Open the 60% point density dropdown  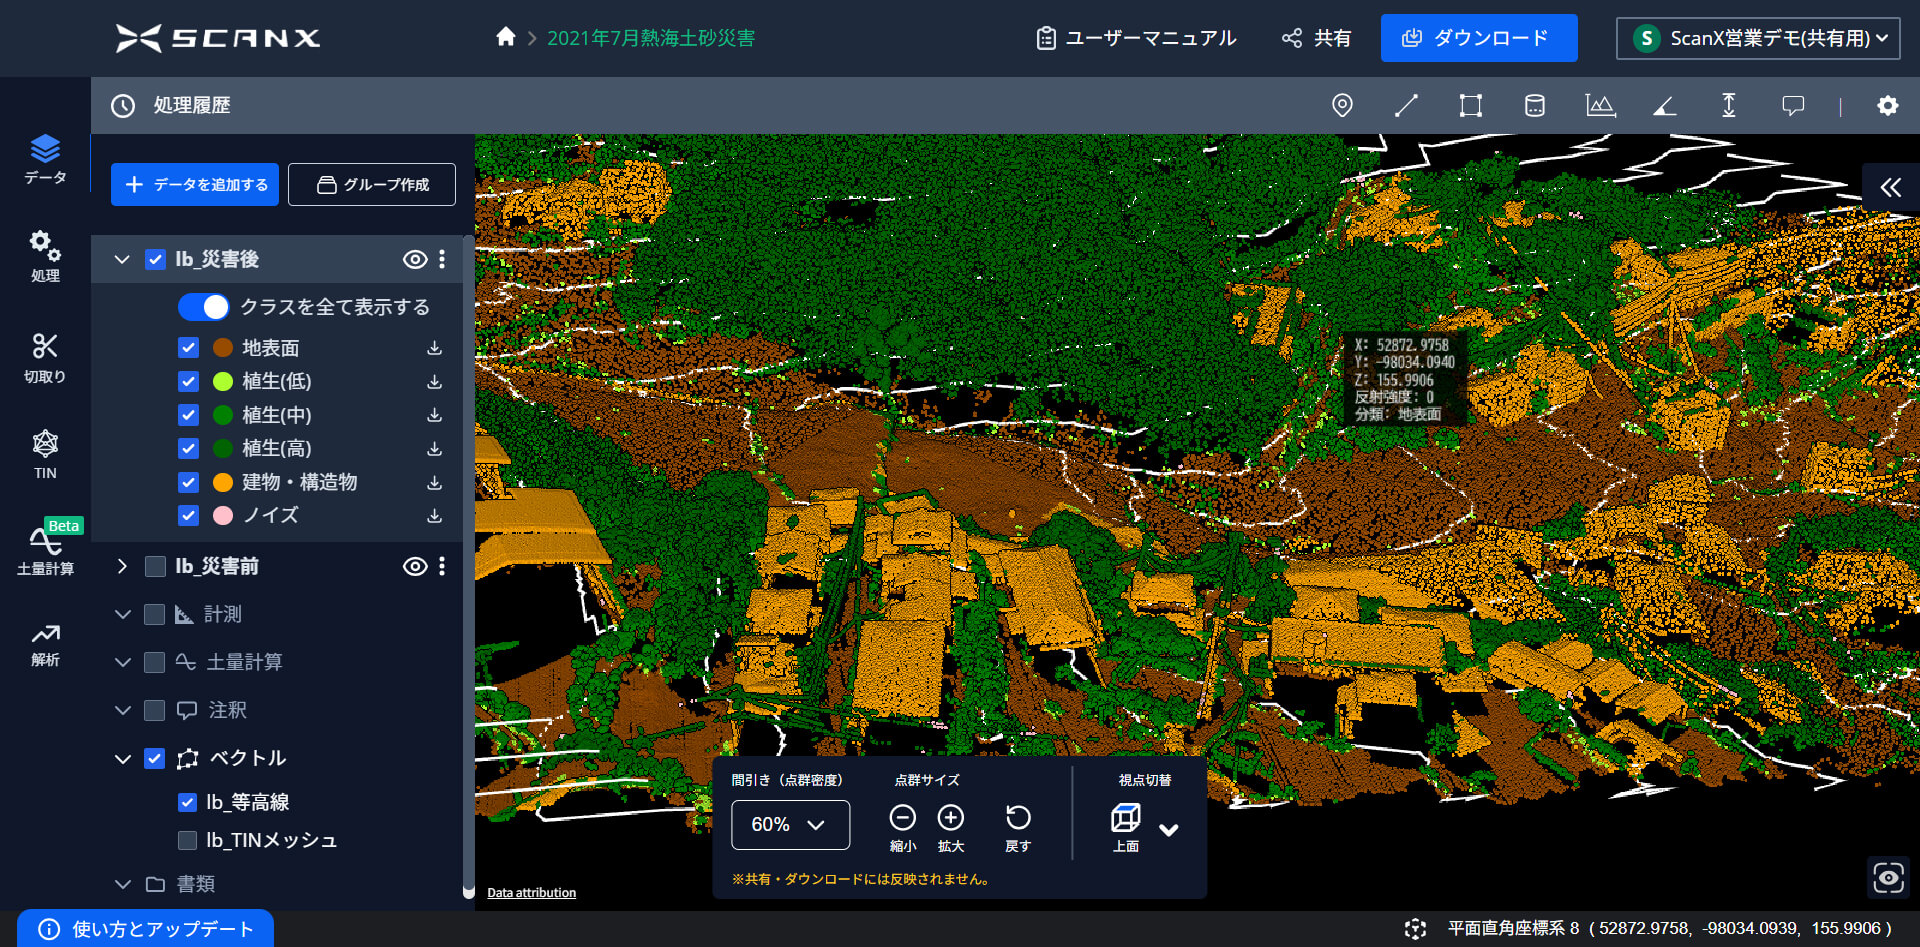pos(790,824)
